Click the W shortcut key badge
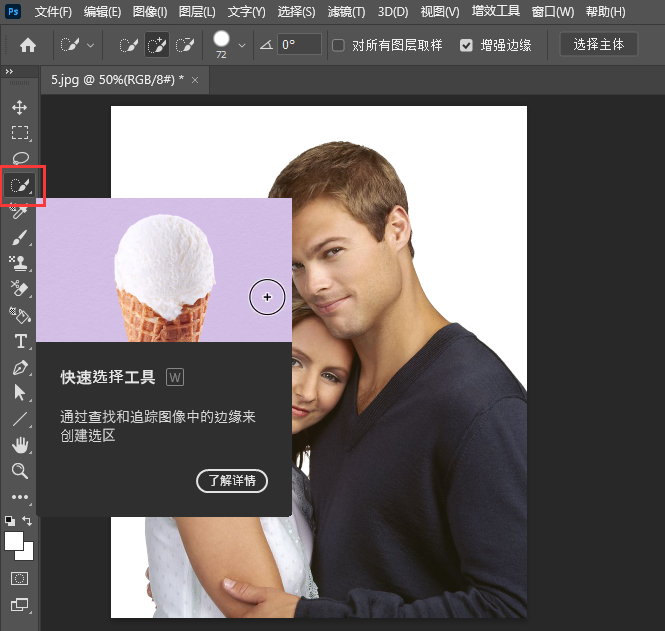This screenshot has width=665, height=631. click(175, 377)
